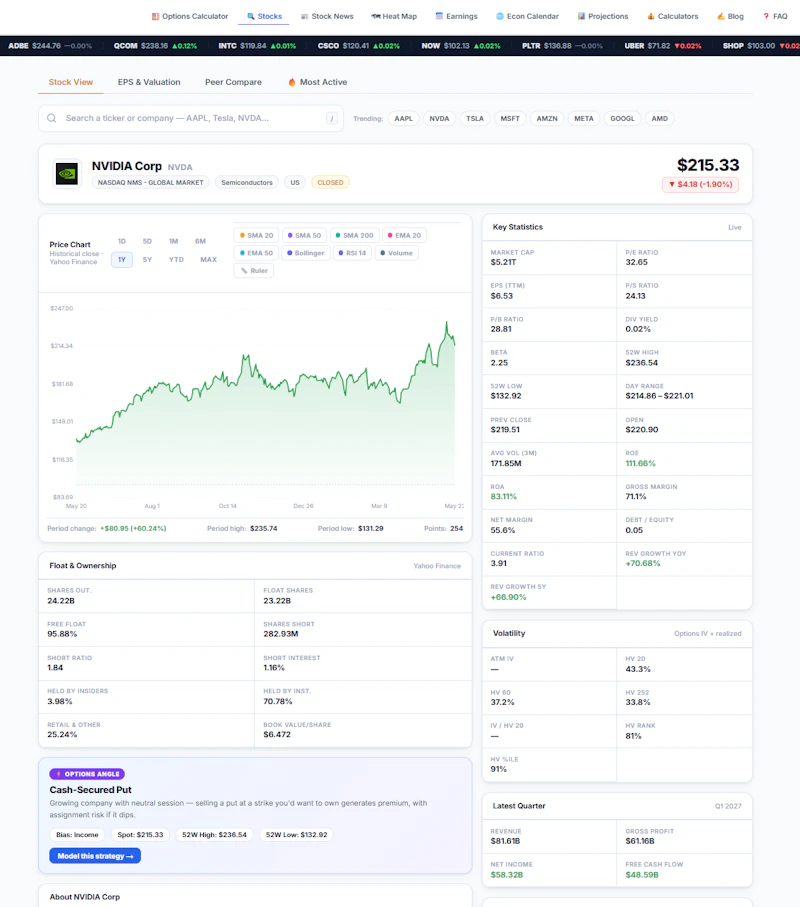Click the slash shortcut hint in the search box
Image resolution: width=800 pixels, height=907 pixels.
[x=332, y=119]
